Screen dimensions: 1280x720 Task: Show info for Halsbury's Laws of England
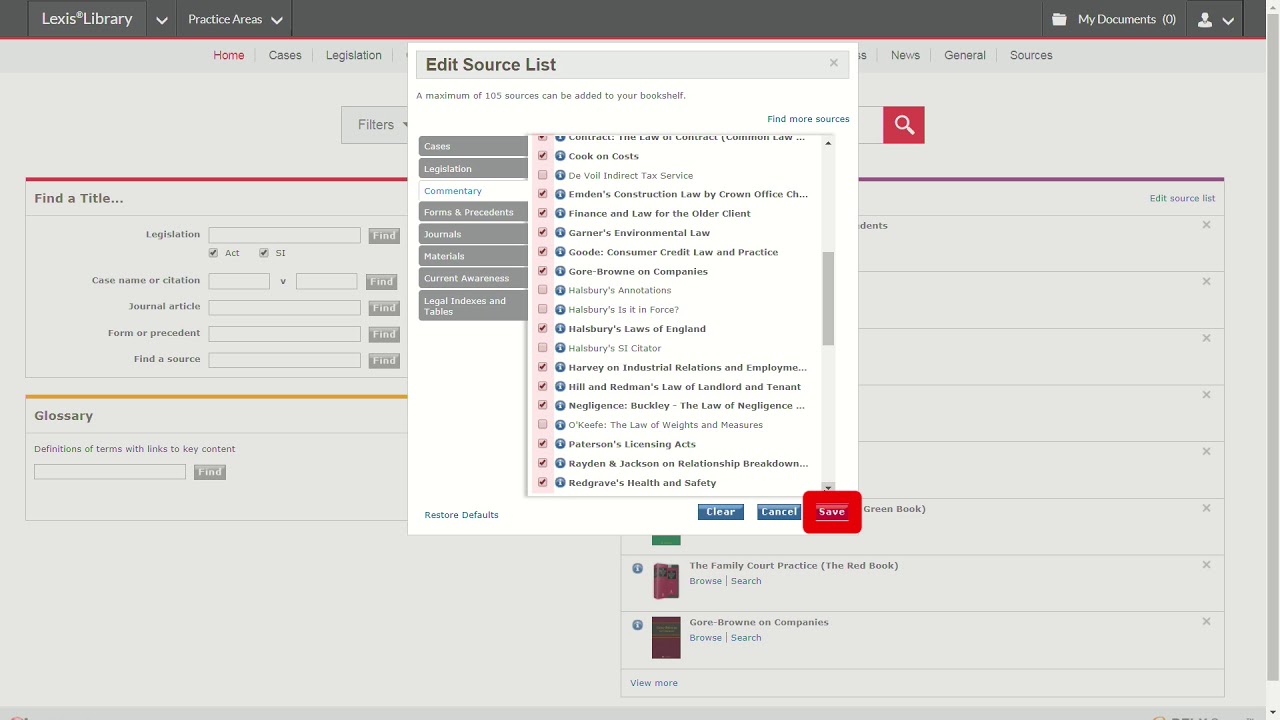(560, 329)
